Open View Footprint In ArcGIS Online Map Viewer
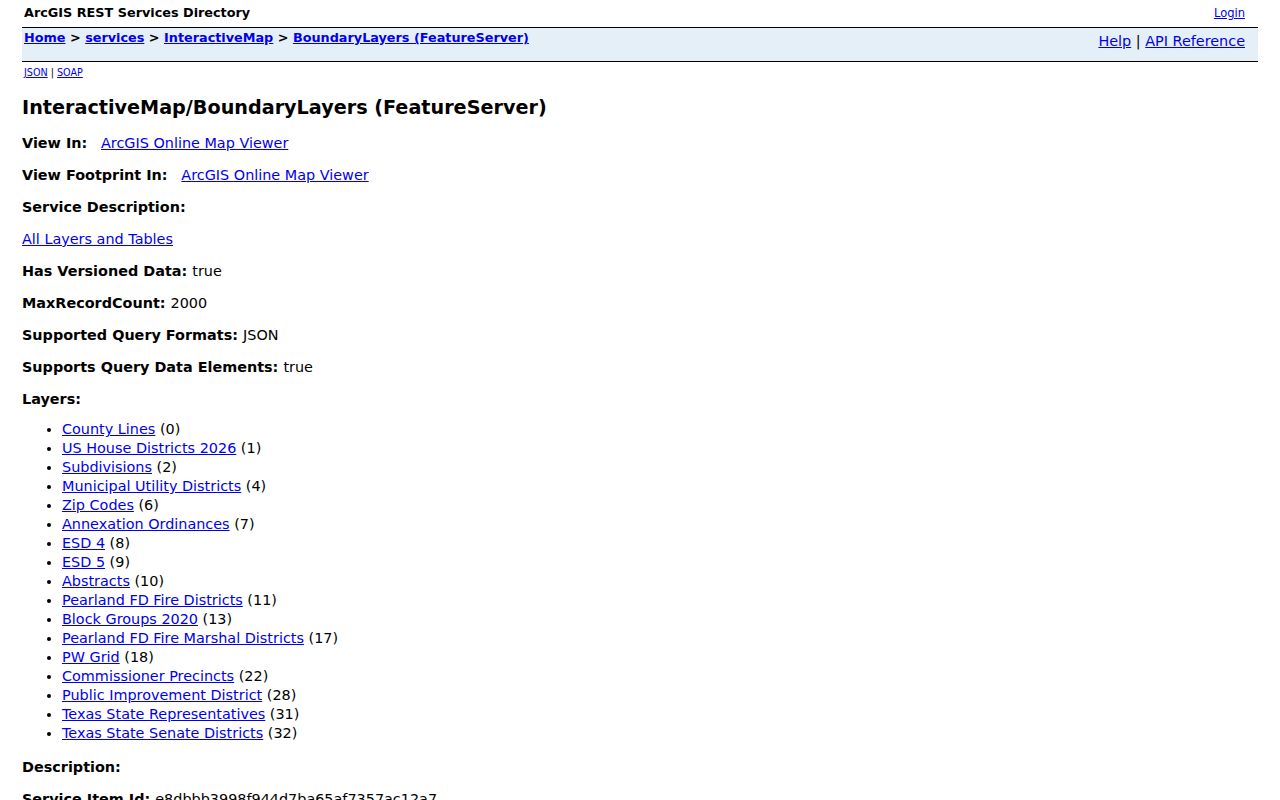1280x800 pixels. point(274,175)
